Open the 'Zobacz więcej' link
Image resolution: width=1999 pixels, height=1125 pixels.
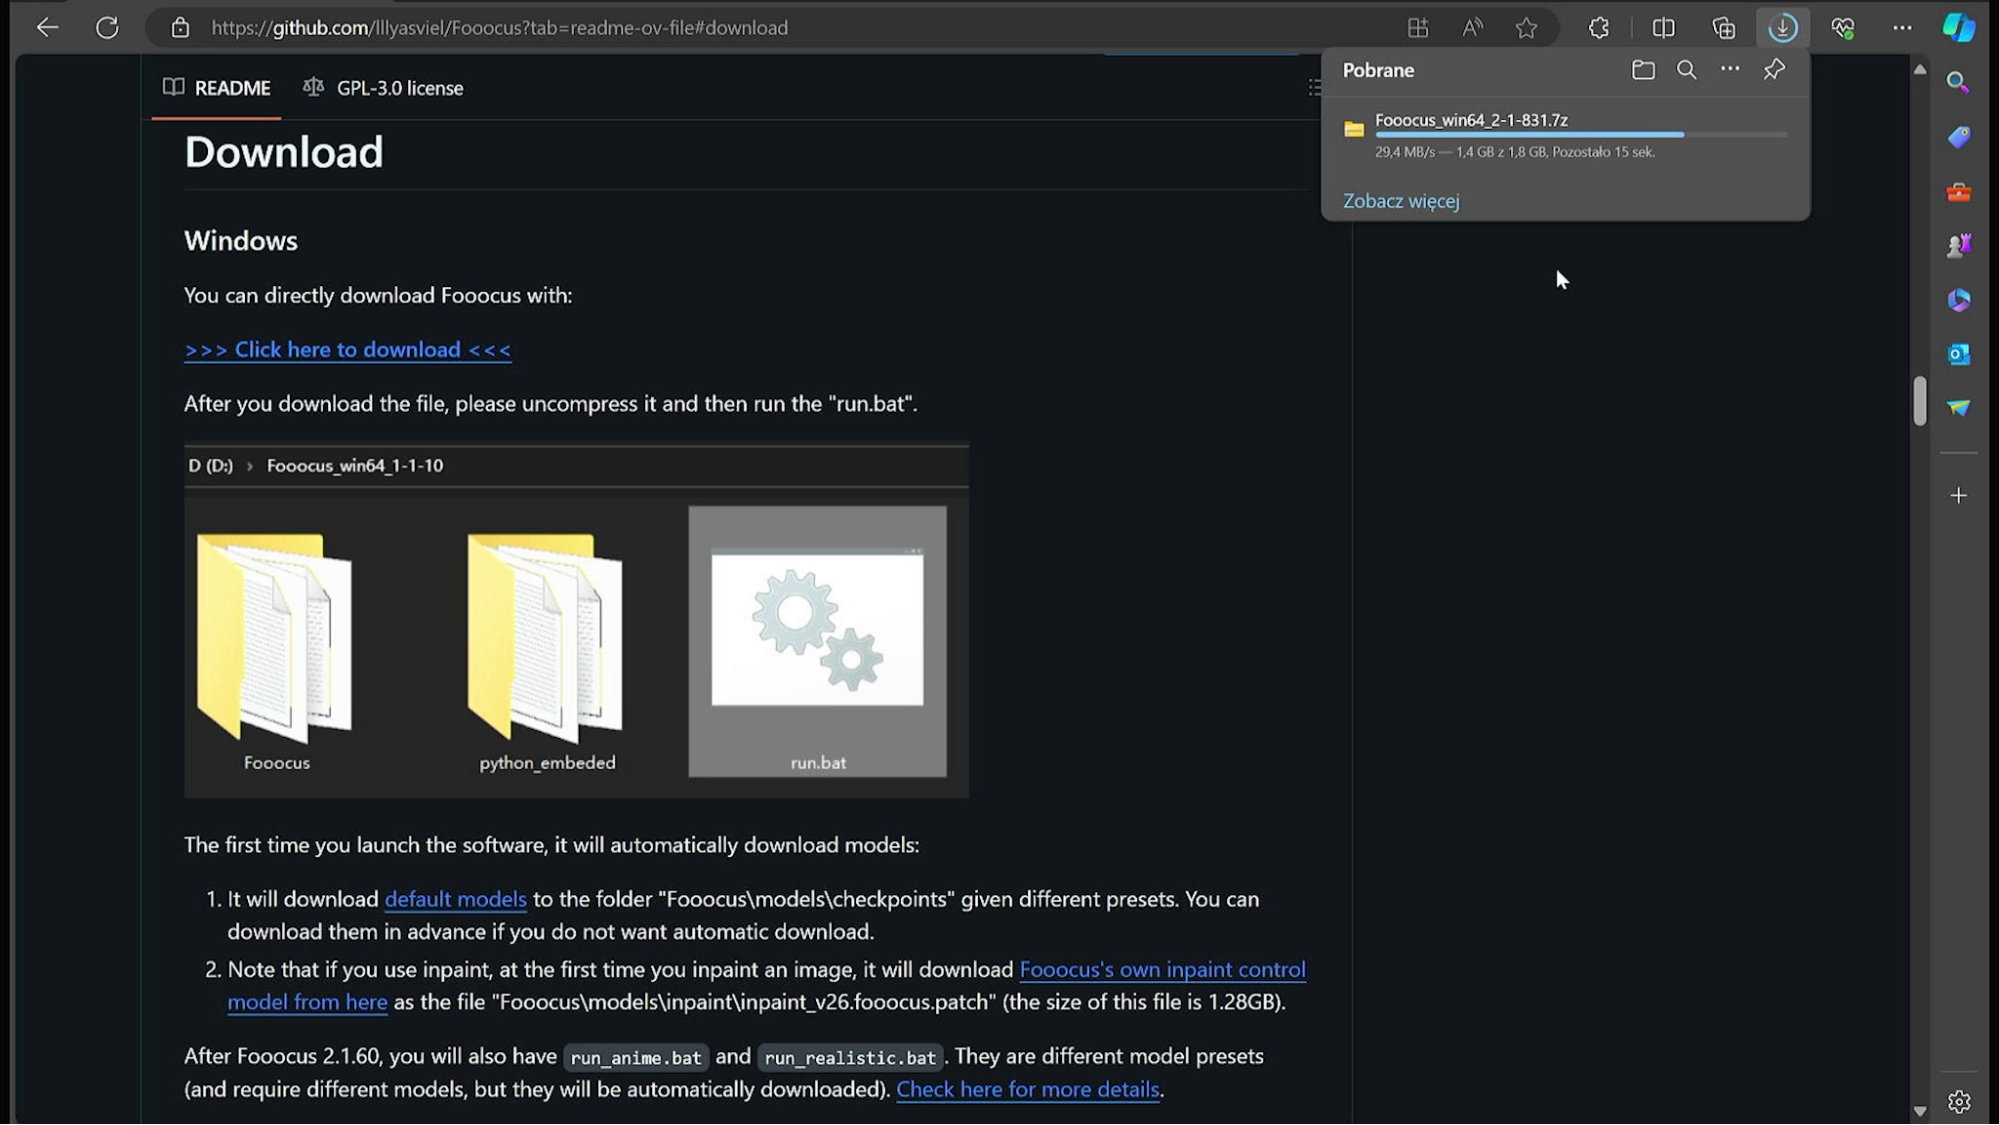pos(1401,201)
